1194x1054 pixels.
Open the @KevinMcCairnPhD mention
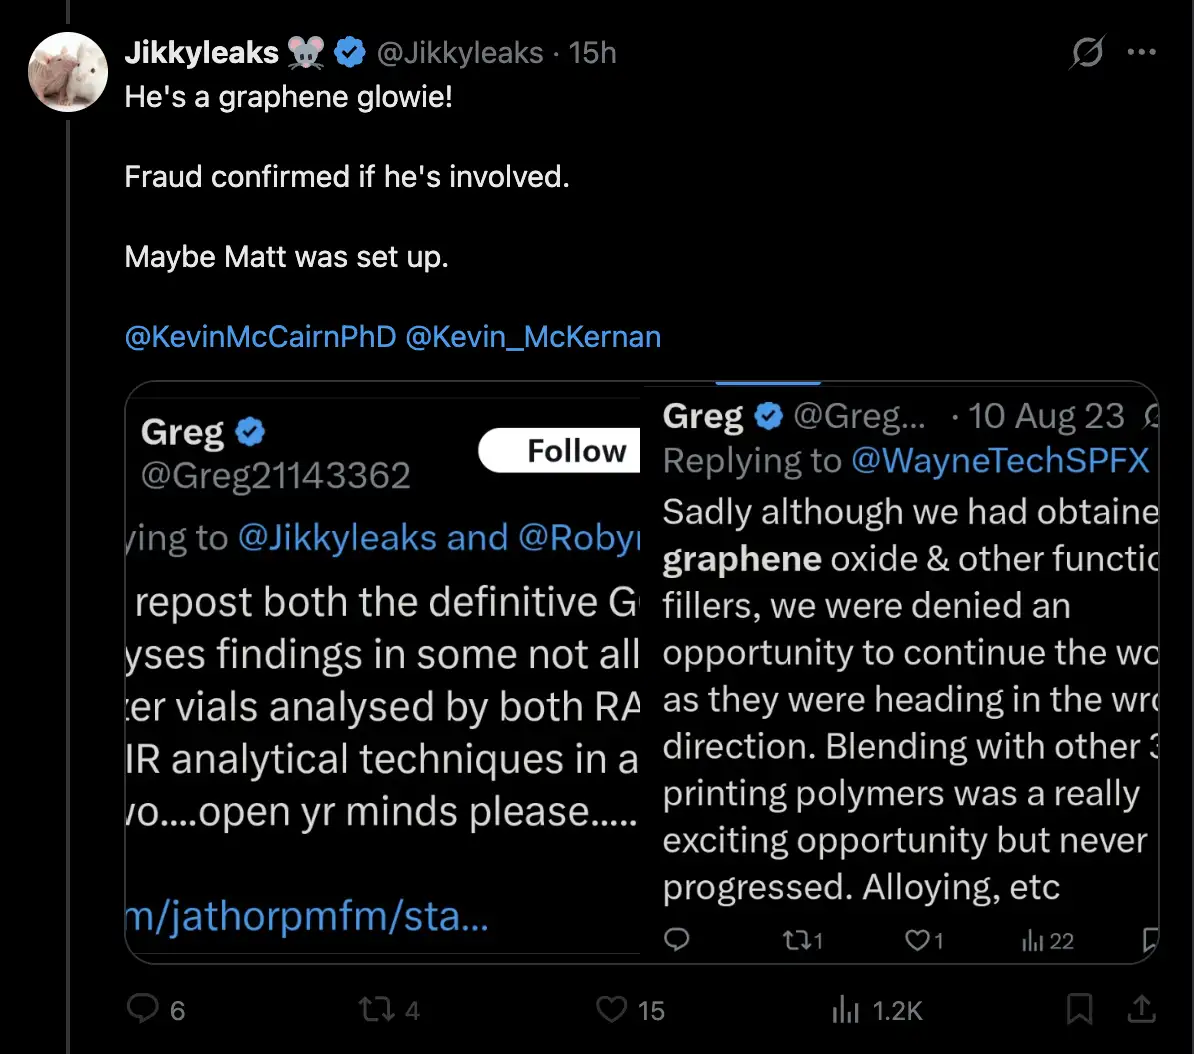tap(260, 337)
